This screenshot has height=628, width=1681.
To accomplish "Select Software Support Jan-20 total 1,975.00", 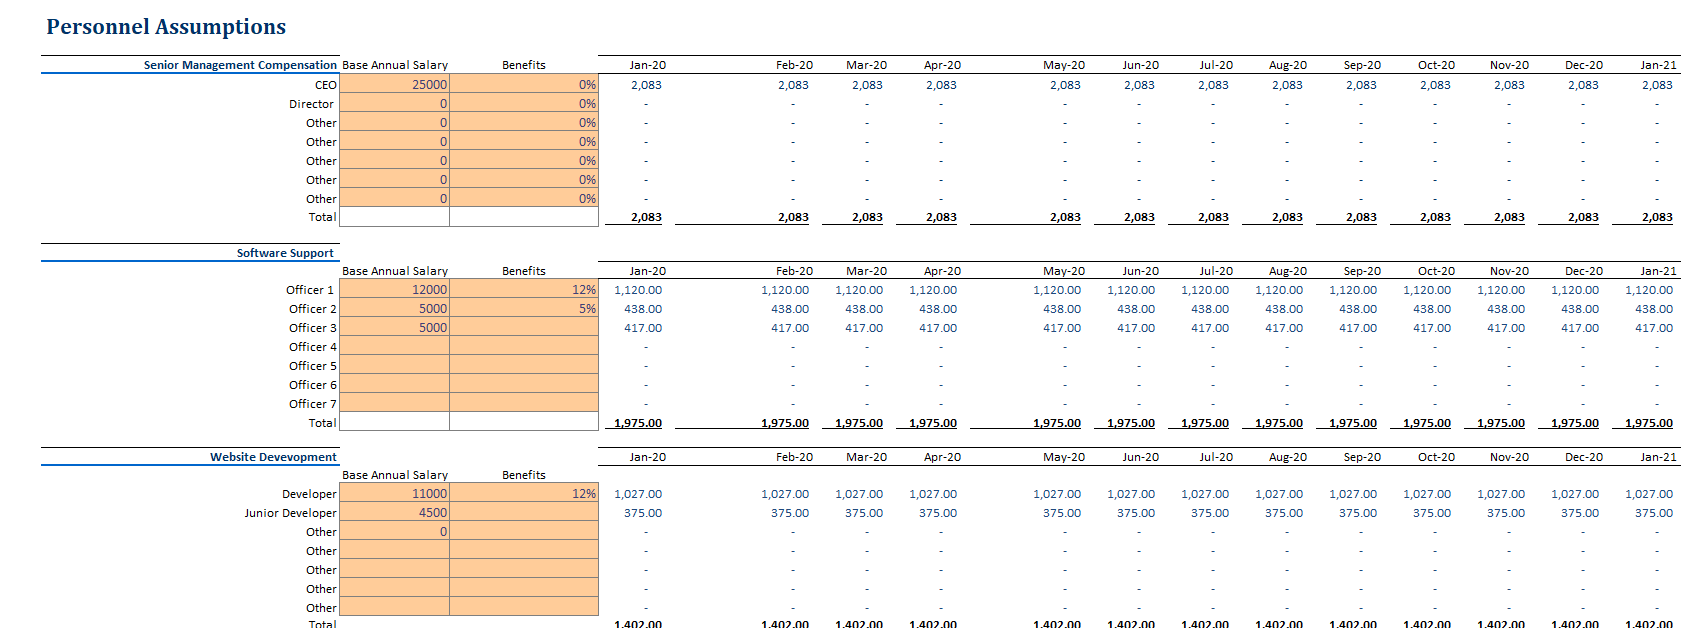I will (x=638, y=423).
